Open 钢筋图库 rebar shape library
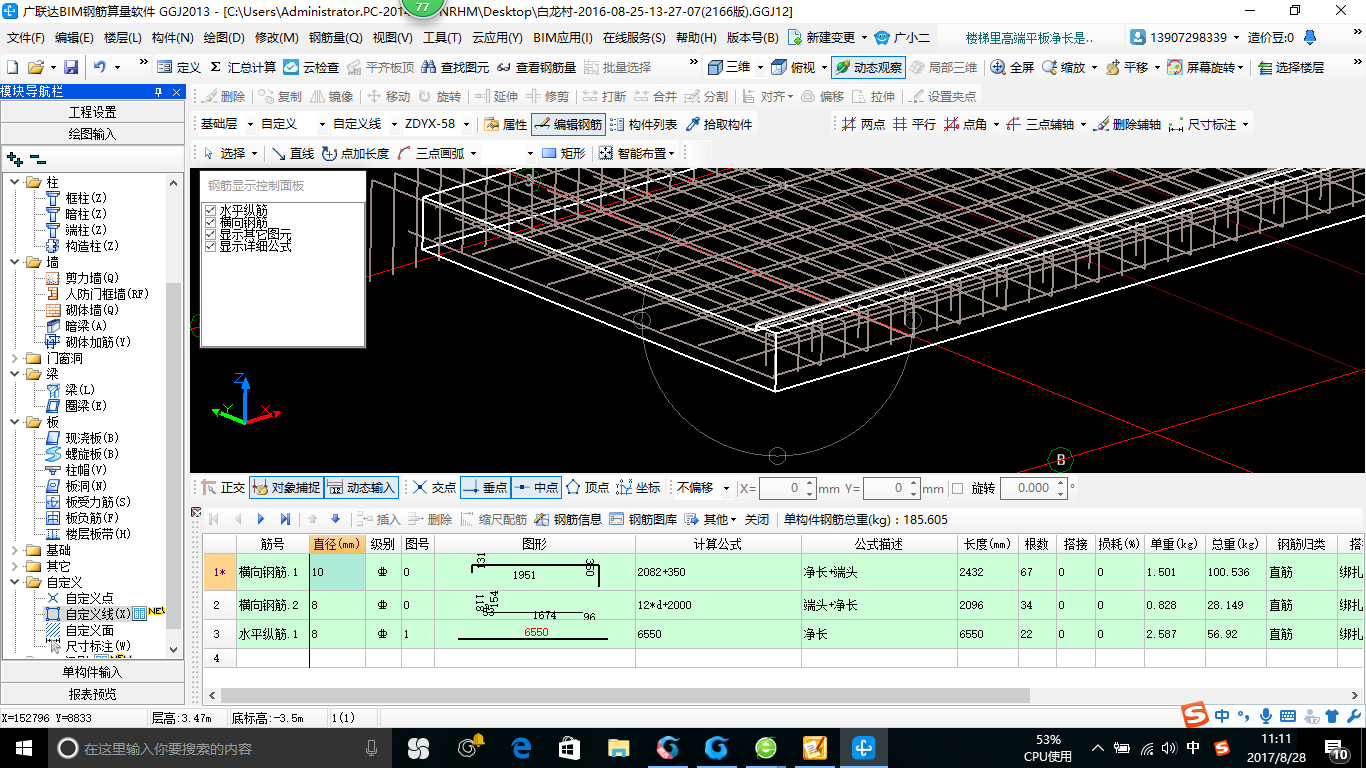 pos(643,519)
